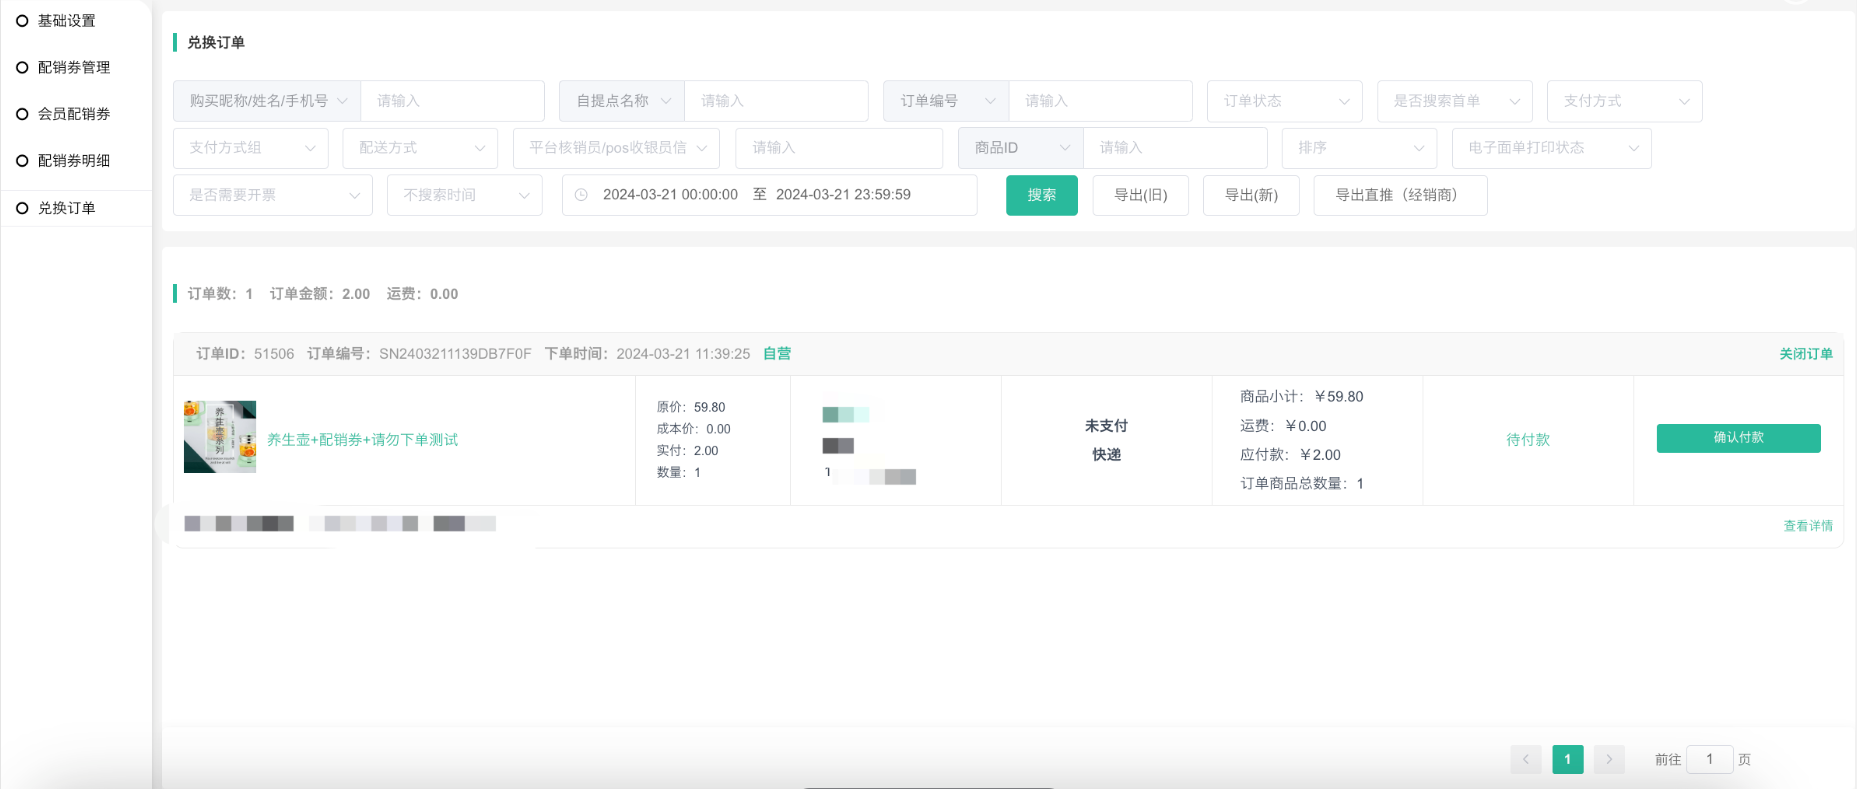Click previous page arrow in pagination

1525,760
